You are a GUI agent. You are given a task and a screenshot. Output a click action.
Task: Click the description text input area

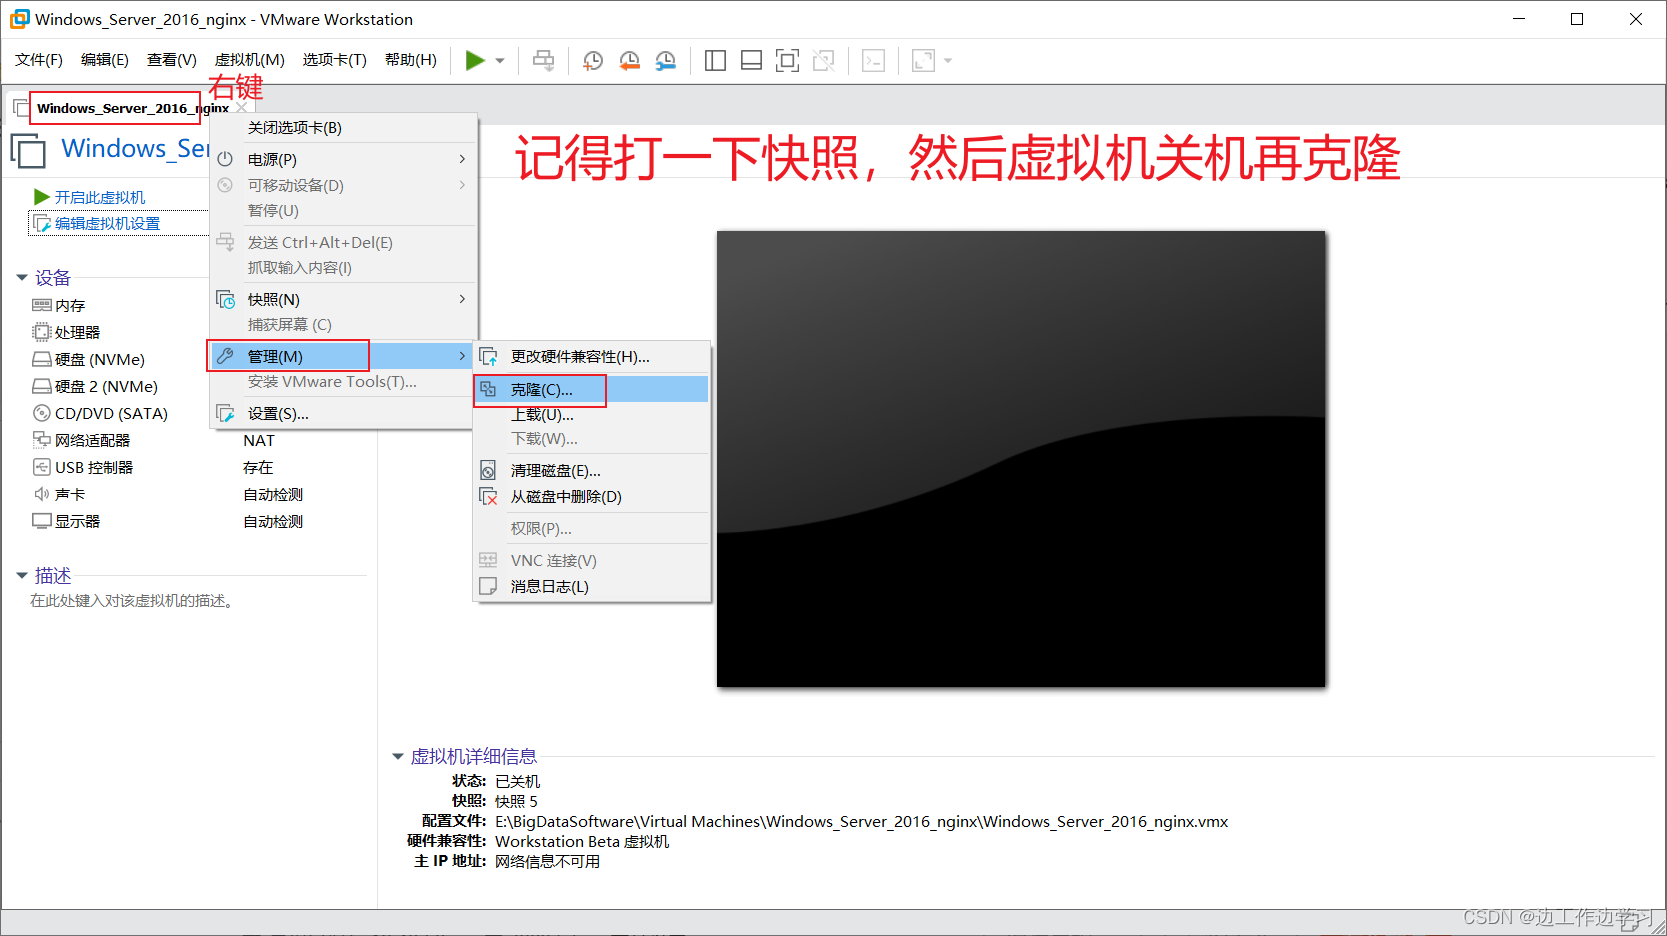[x=131, y=601]
